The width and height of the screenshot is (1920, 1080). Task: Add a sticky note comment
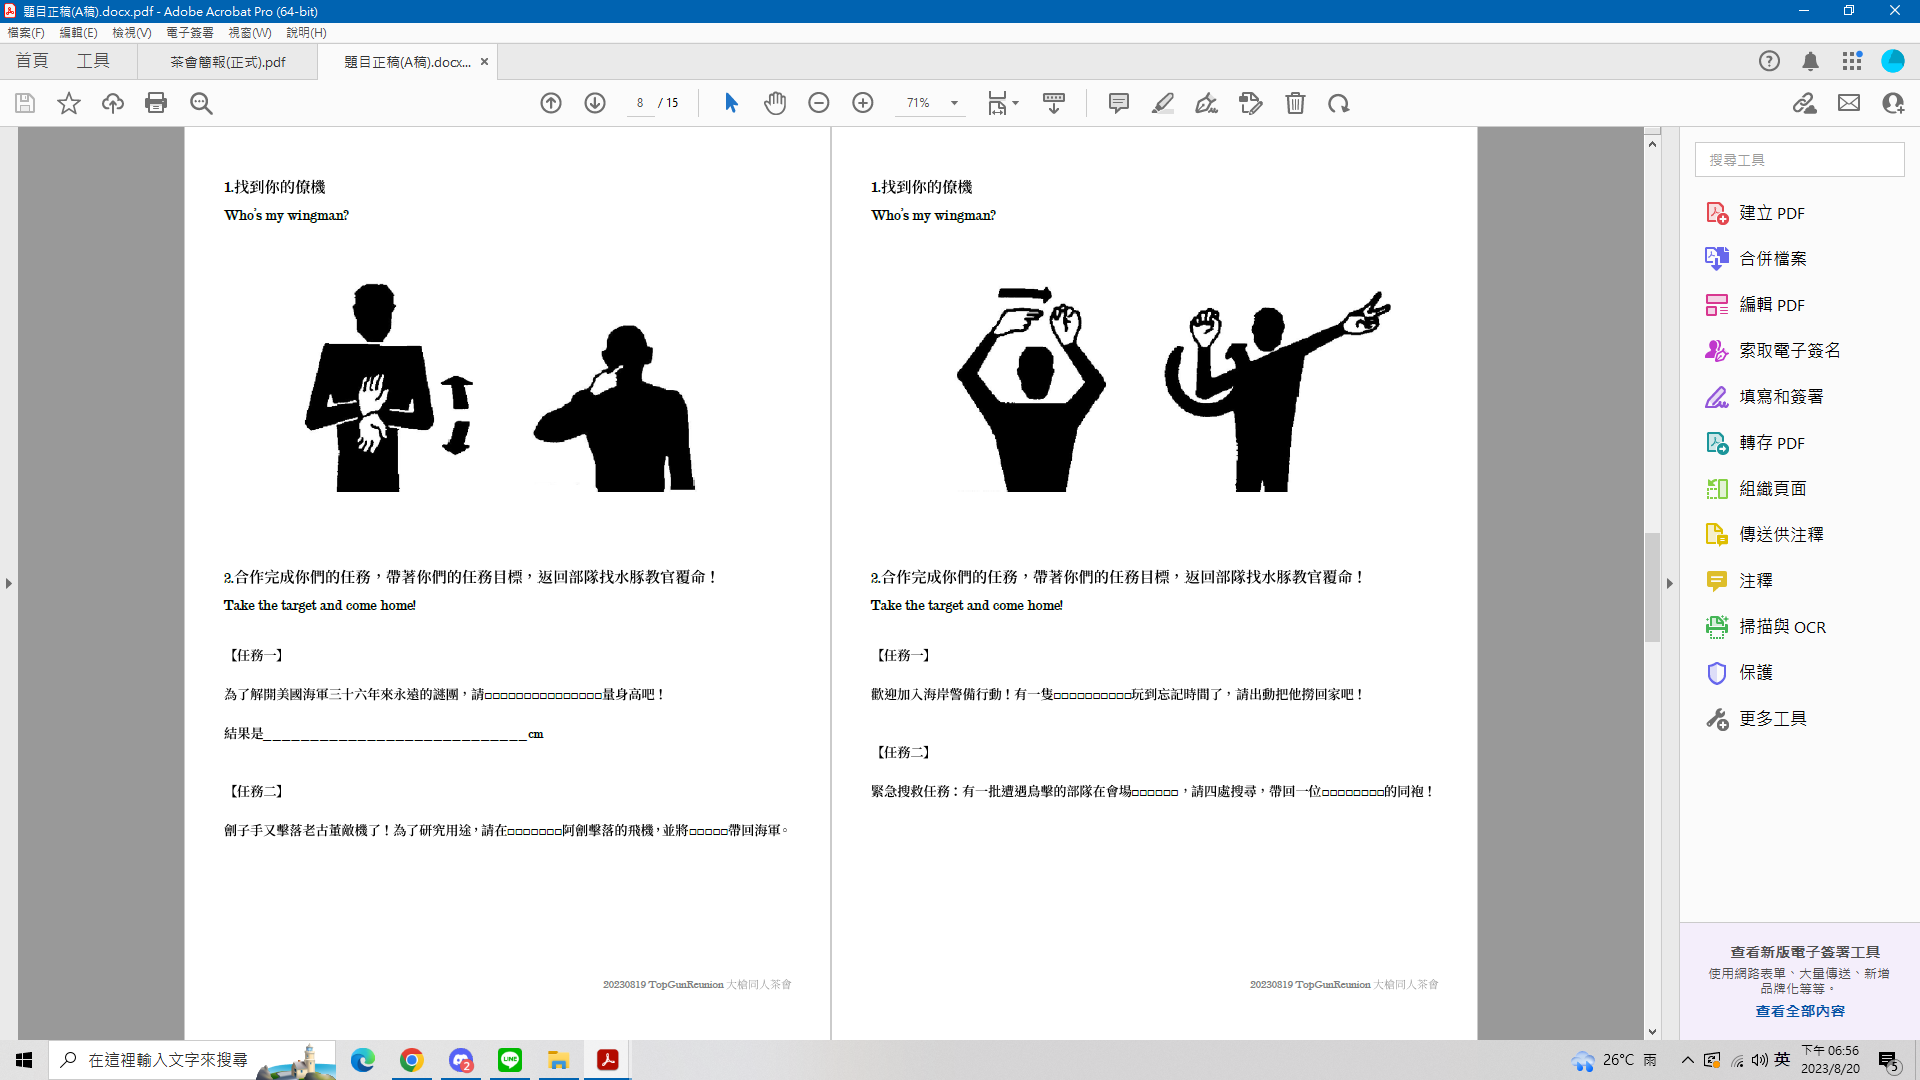[1119, 103]
